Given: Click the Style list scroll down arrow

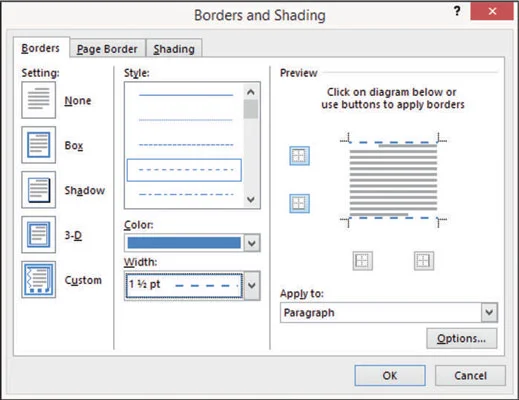Looking at the screenshot, I should coord(251,200).
